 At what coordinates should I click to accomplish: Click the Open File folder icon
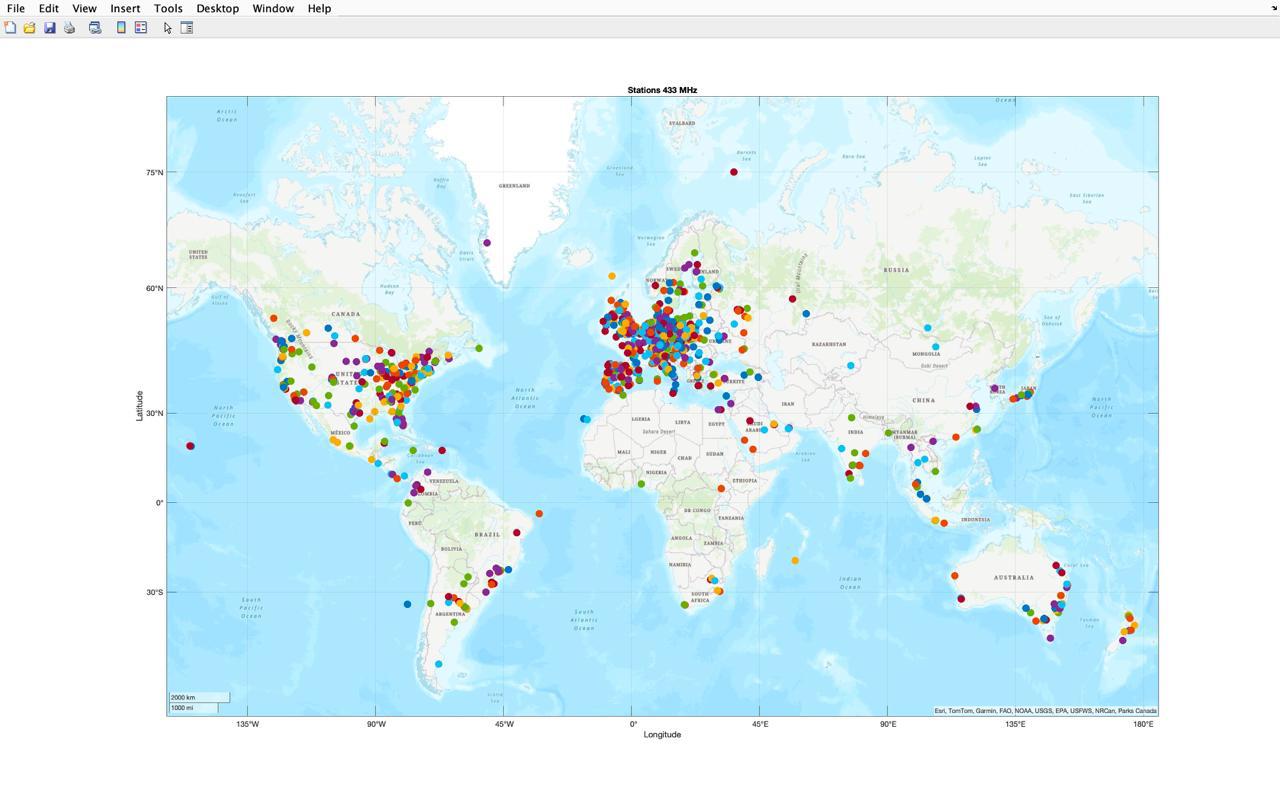coord(30,28)
